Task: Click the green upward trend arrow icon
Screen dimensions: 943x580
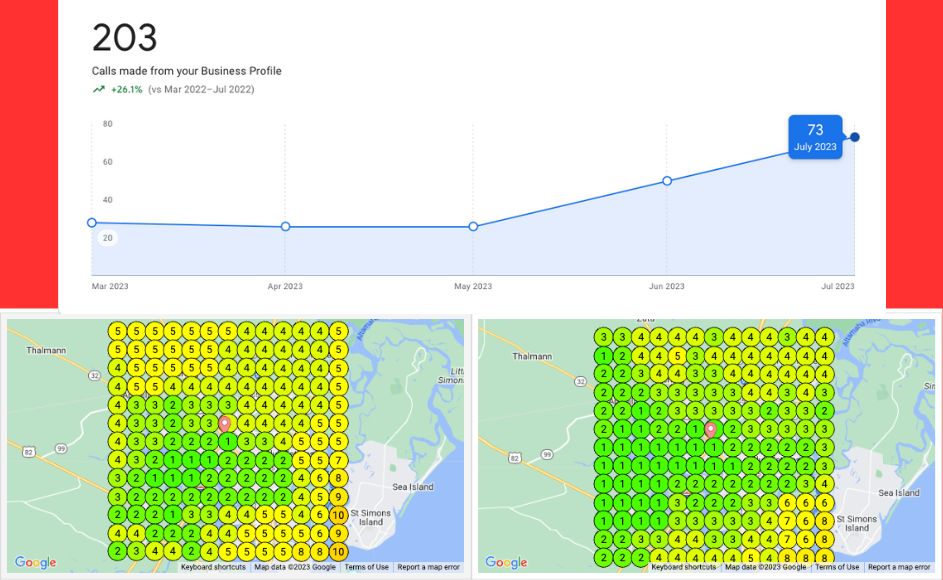Action: (x=99, y=89)
